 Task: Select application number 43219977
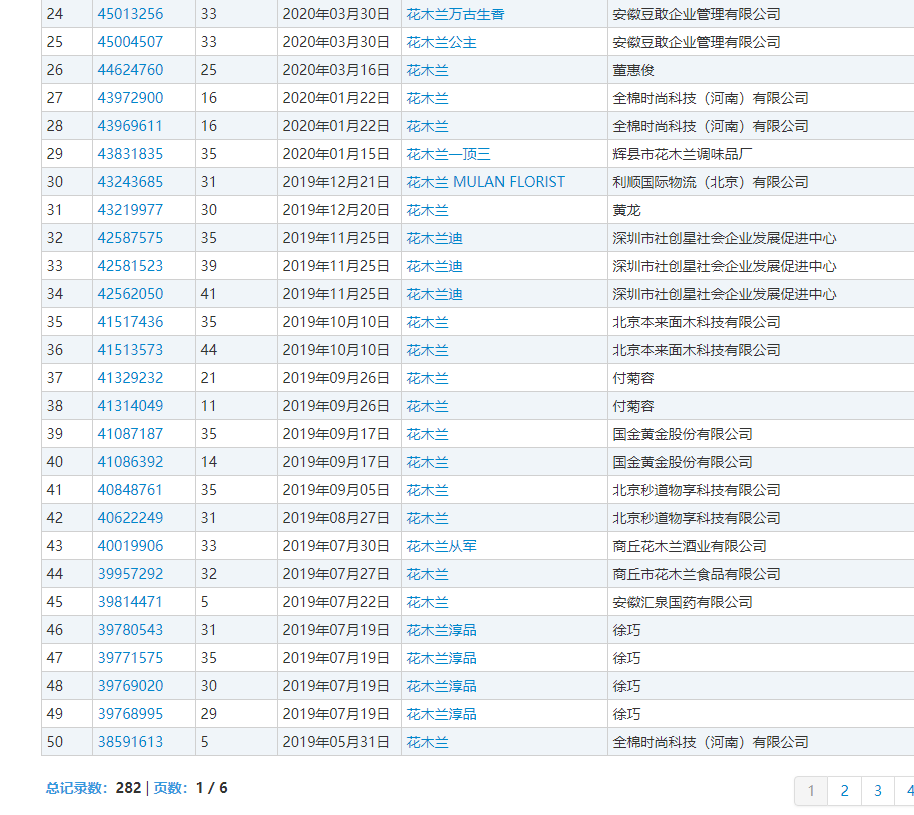pyautogui.click(x=130, y=210)
